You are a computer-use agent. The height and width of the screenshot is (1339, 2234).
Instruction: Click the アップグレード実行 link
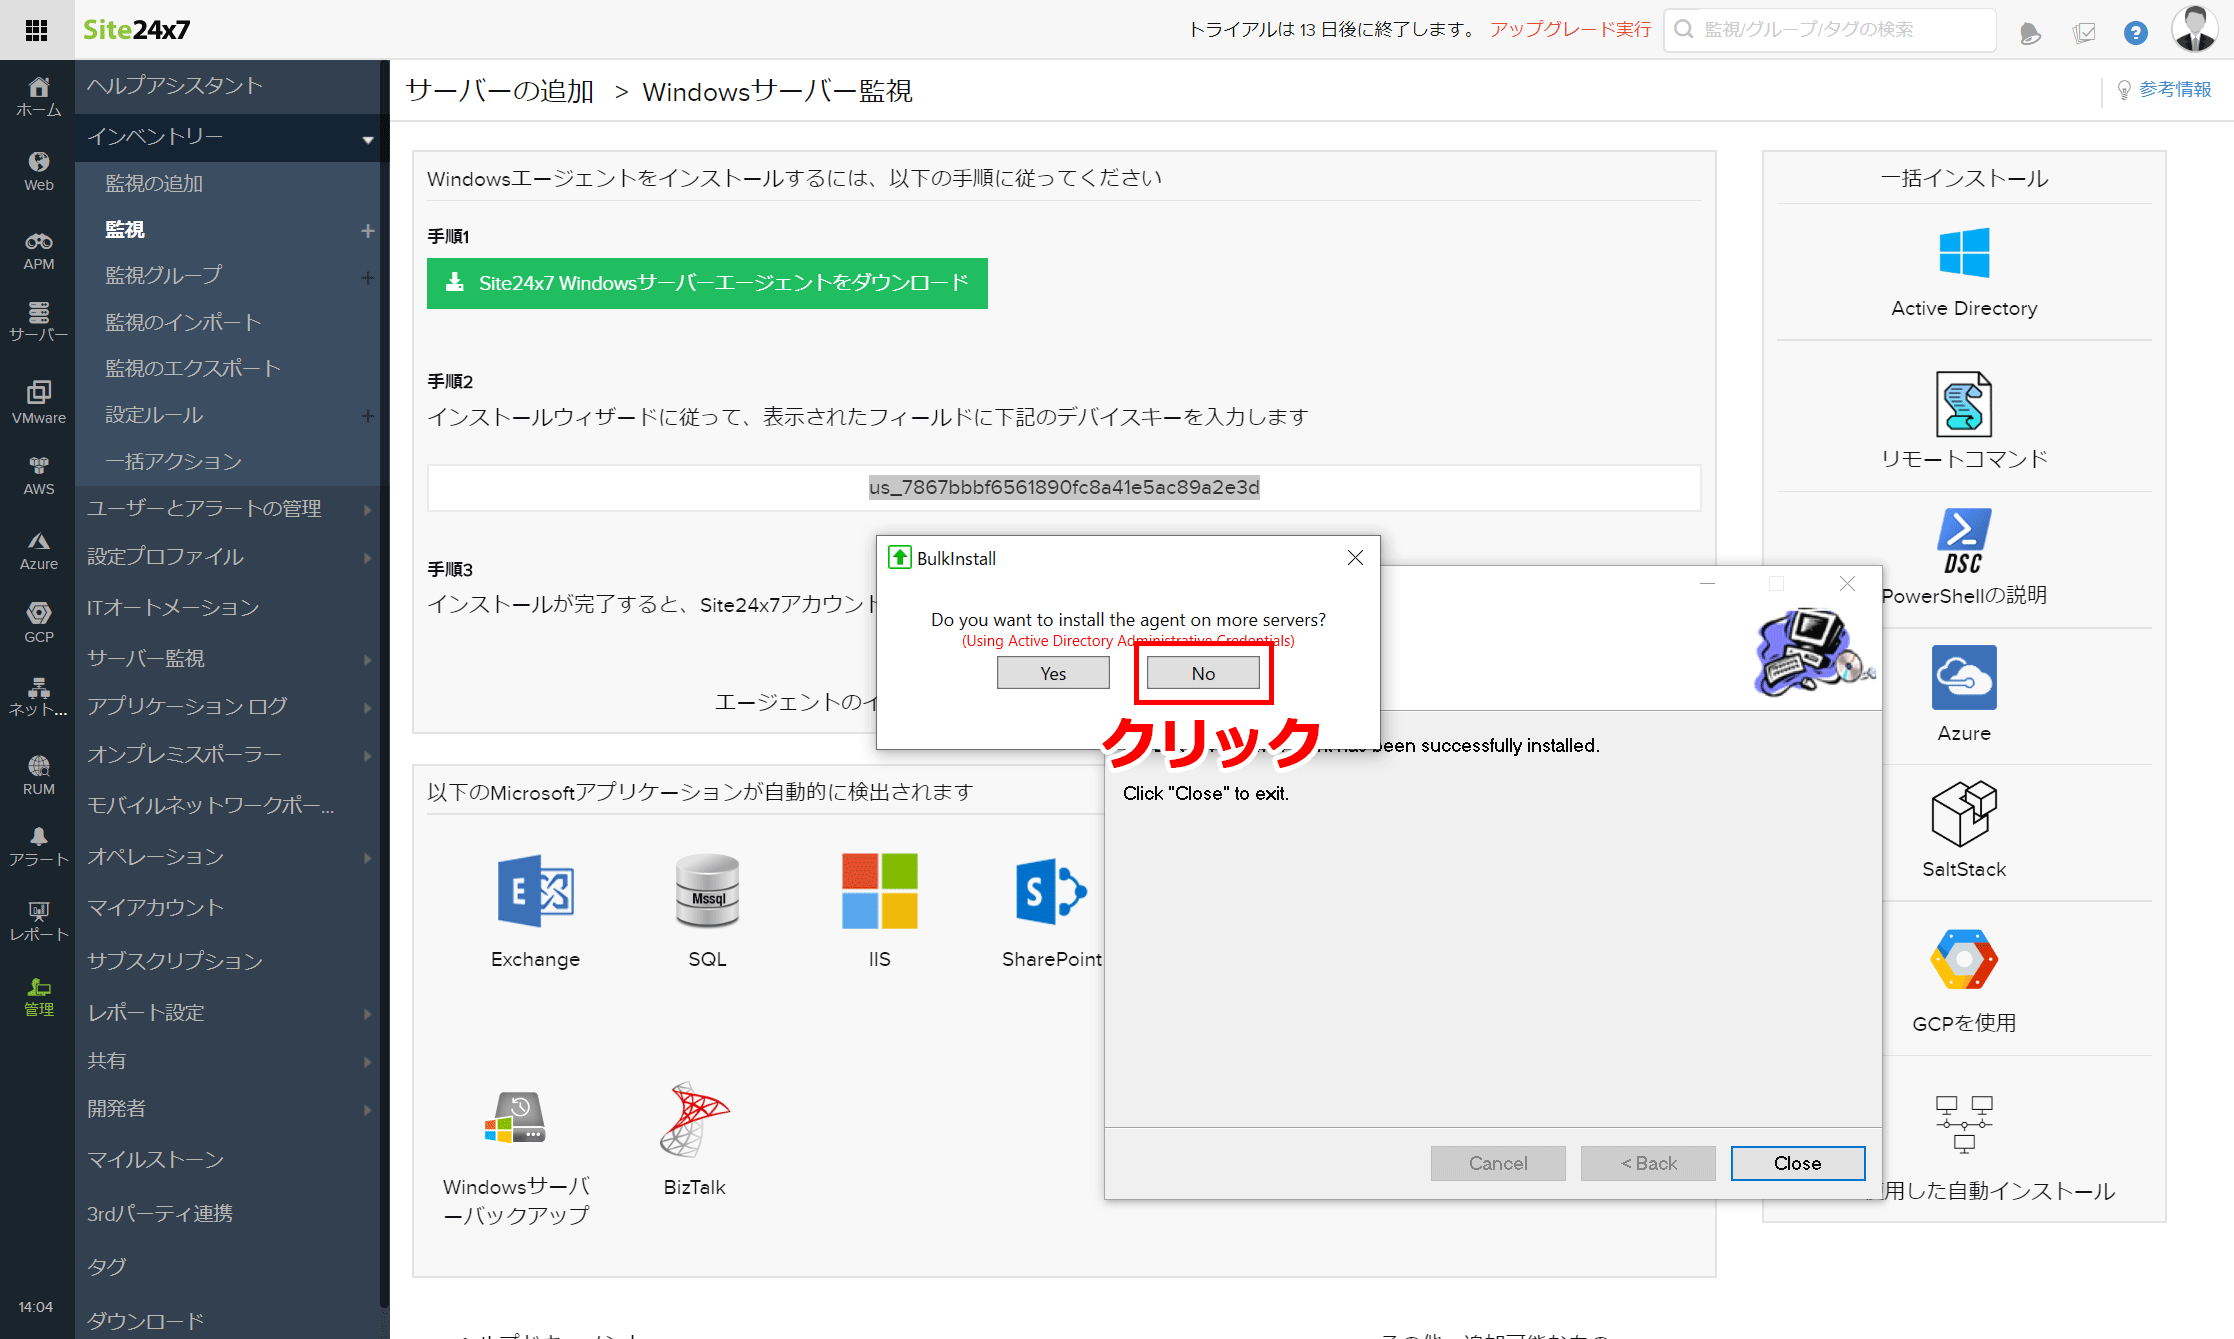[x=1570, y=29]
